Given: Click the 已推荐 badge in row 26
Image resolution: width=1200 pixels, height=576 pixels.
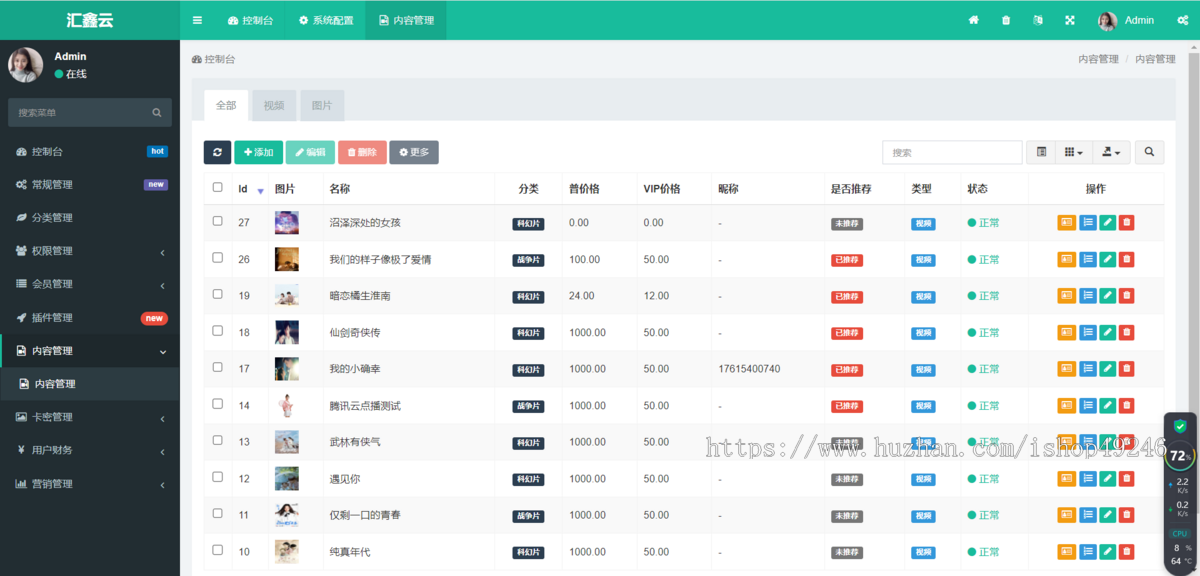Looking at the screenshot, I should tap(847, 260).
